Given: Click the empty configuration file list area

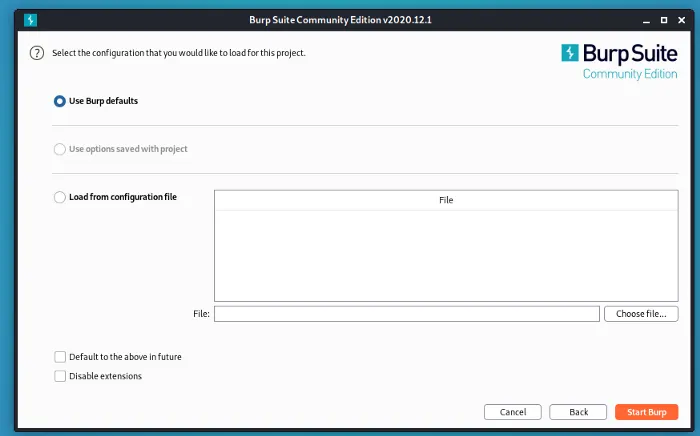Looking at the screenshot, I should (446, 256).
